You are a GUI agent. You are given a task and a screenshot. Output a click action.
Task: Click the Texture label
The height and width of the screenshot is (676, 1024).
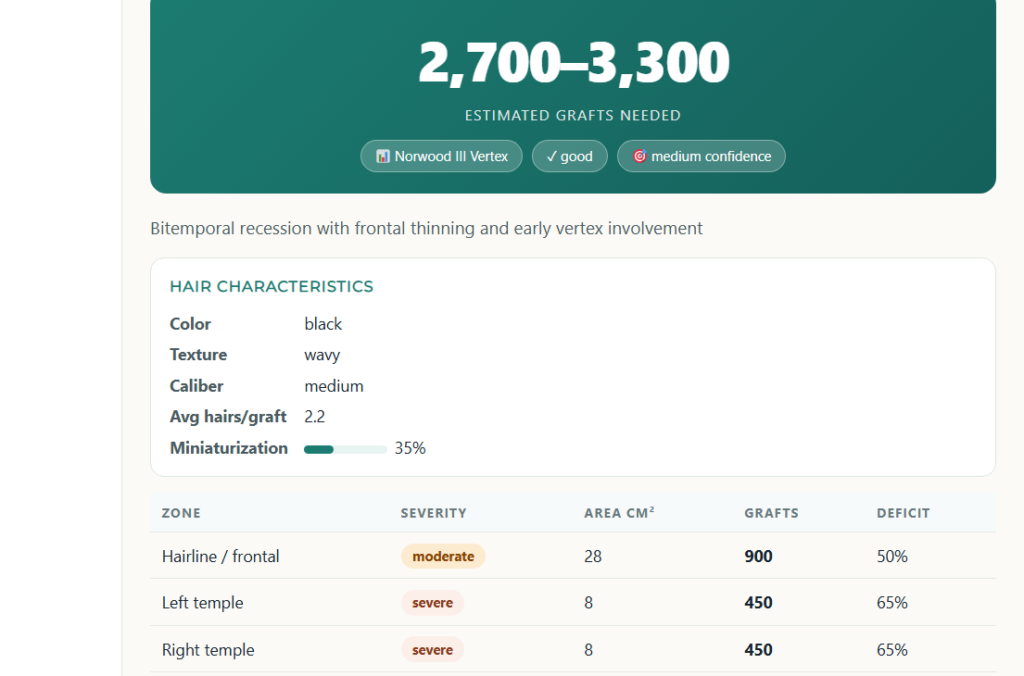pyautogui.click(x=199, y=355)
